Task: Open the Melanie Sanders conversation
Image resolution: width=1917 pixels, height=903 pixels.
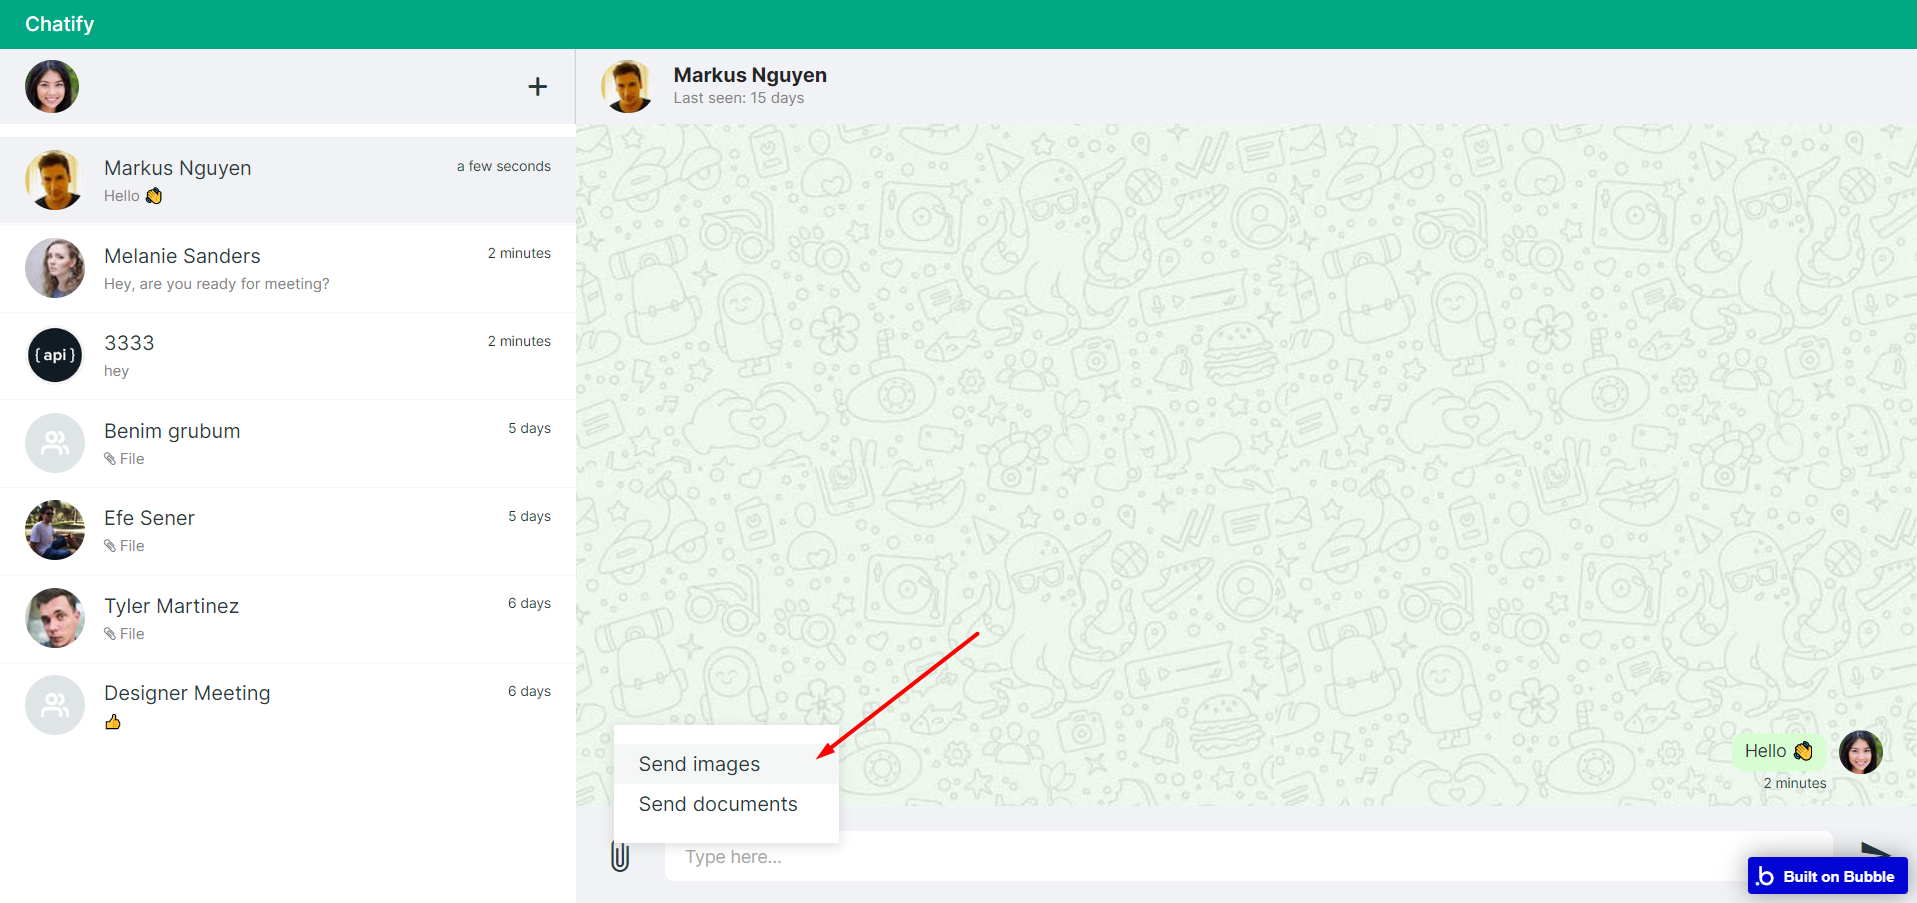Action: click(288, 268)
